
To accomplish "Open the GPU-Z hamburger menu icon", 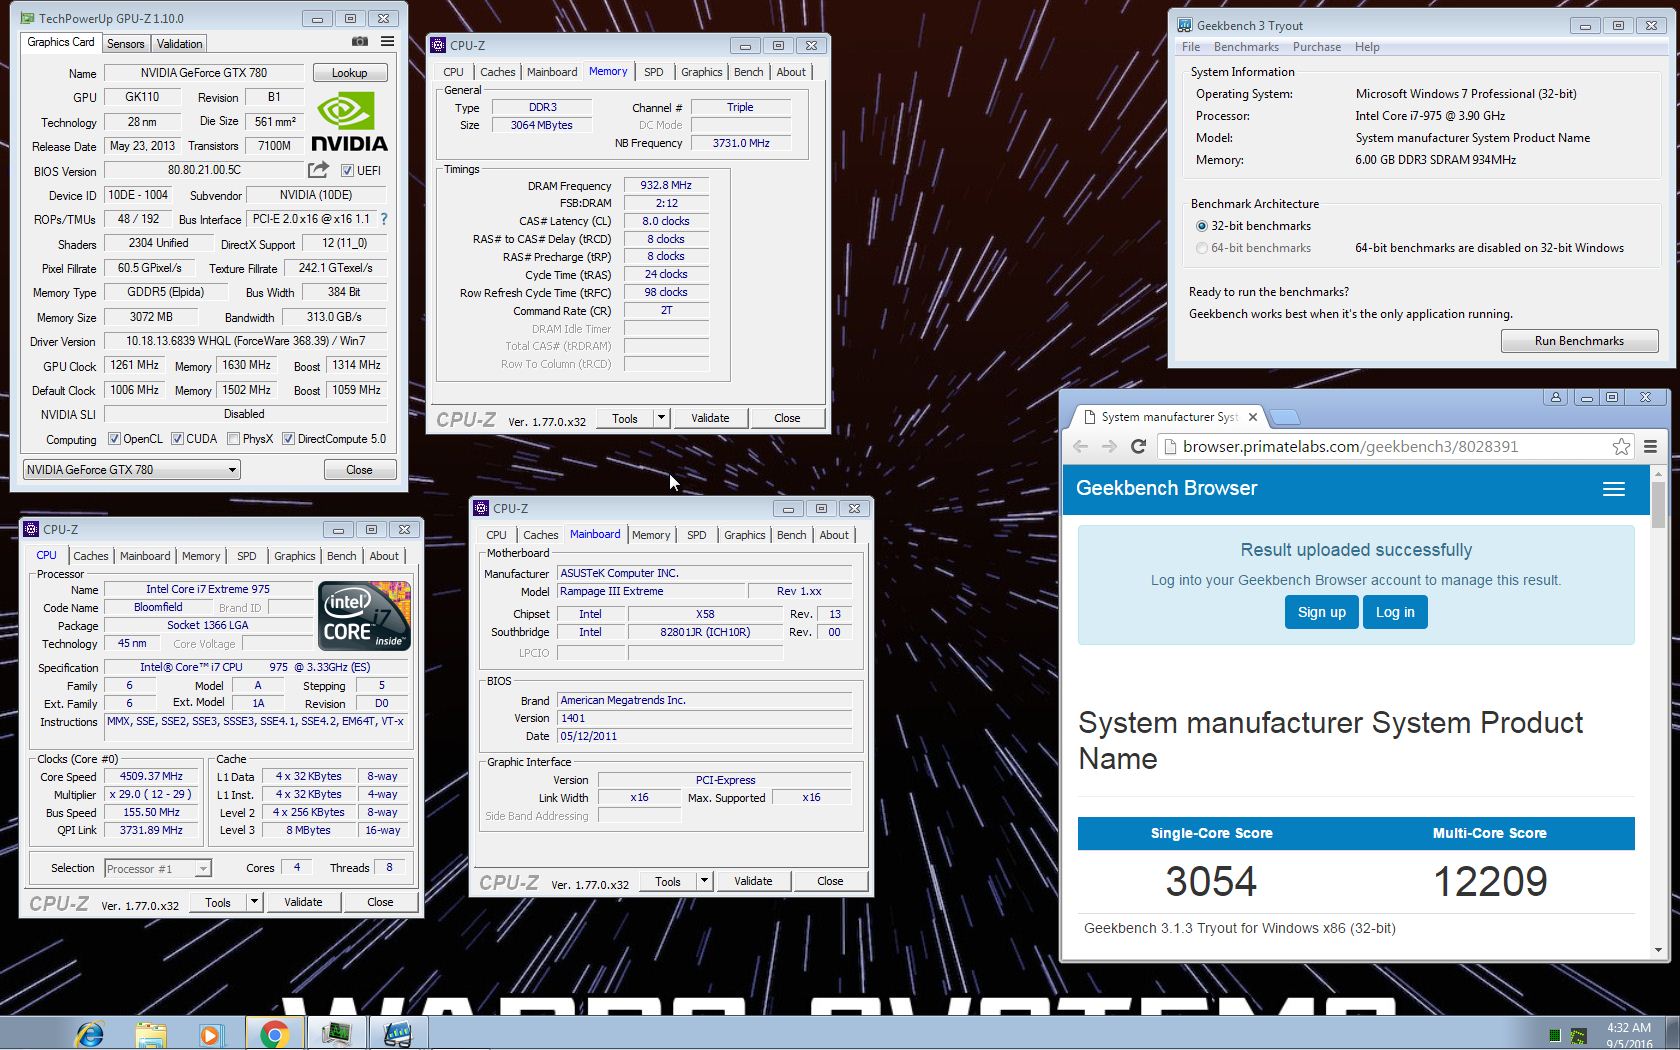I will [x=387, y=42].
